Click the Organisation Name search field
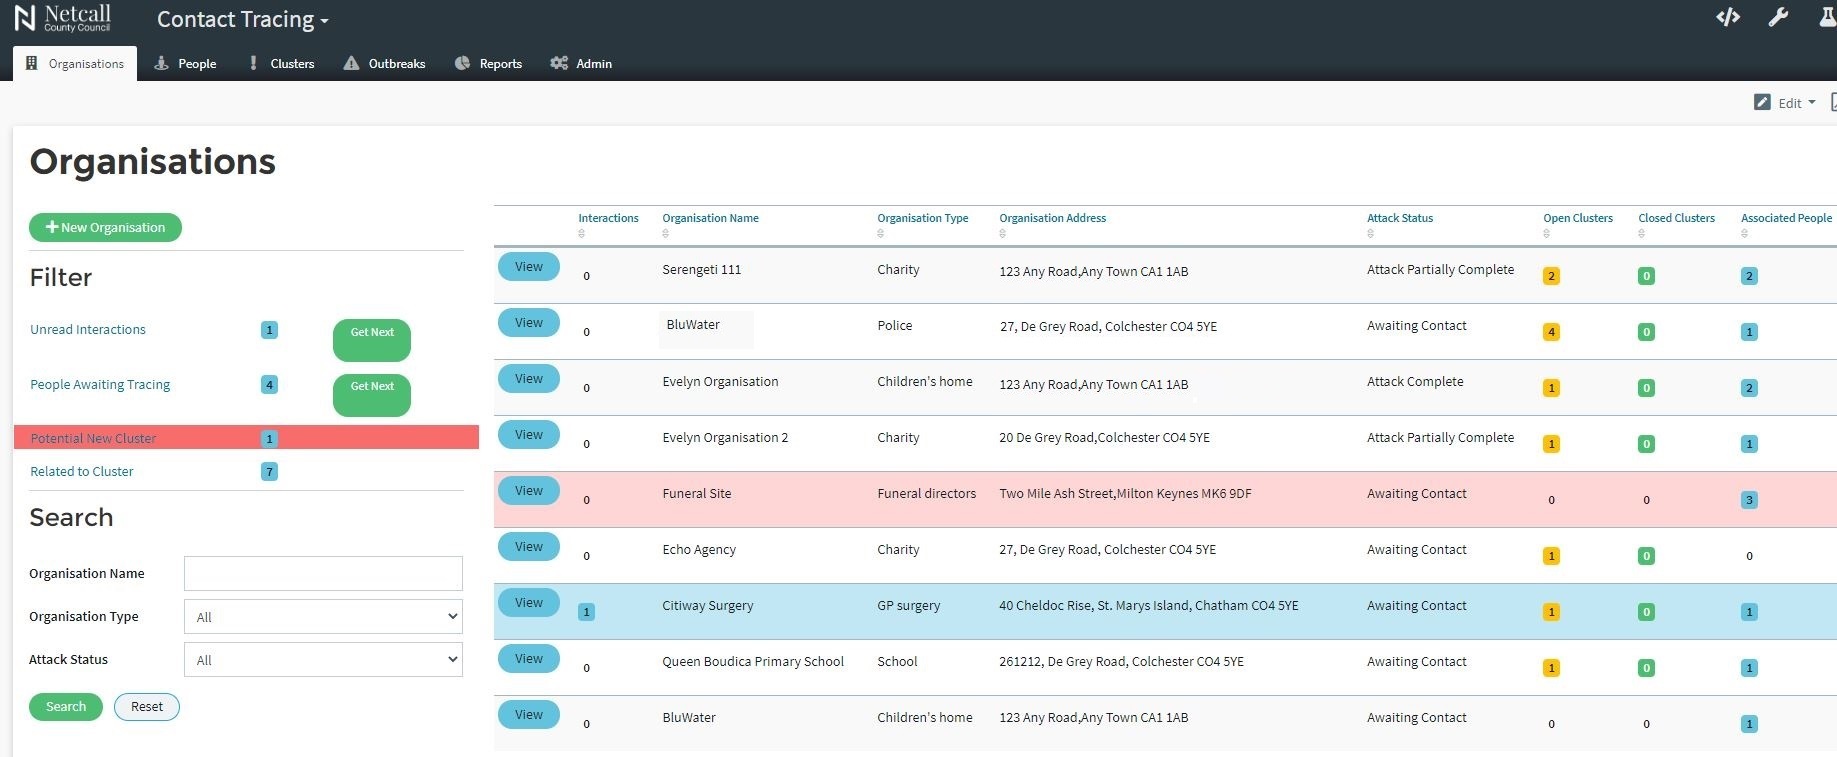The width and height of the screenshot is (1837, 757). [323, 574]
